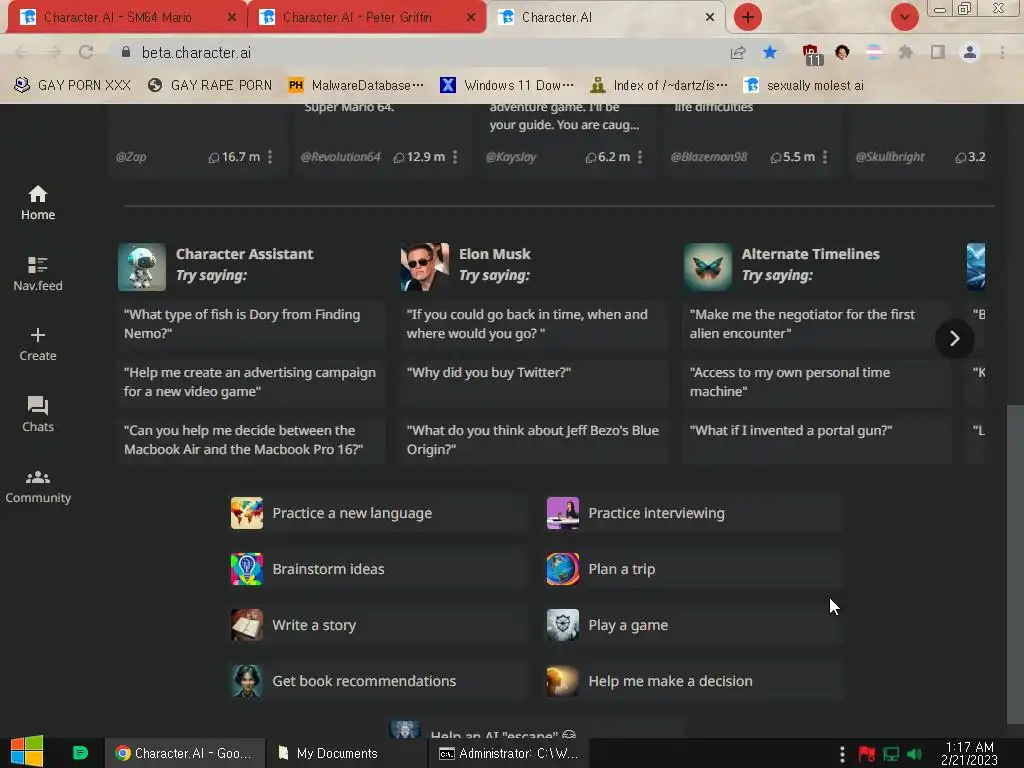Open options menu for @Kayslay card
Screen dimensions: 1024x768
(640, 157)
